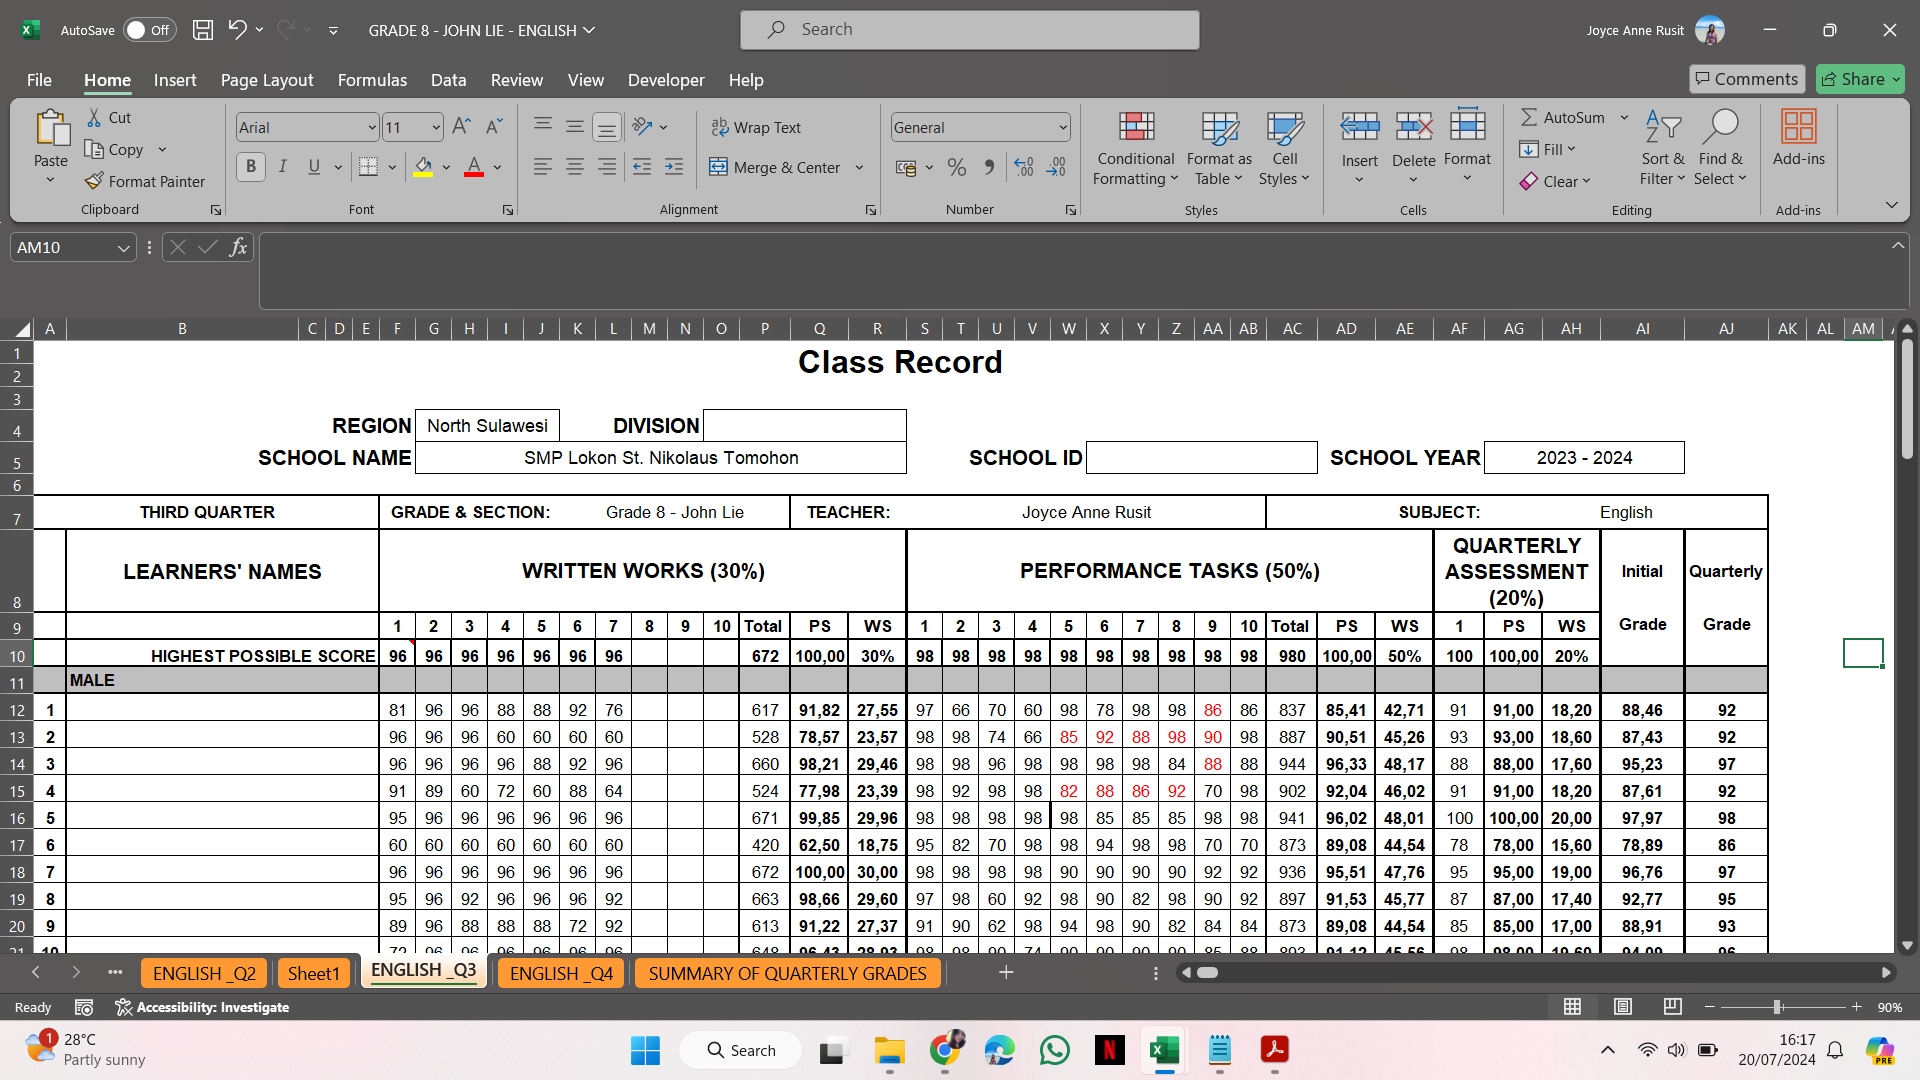Switch to Page Layout view in status bar
This screenshot has height=1080, width=1920.
point(1622,1006)
